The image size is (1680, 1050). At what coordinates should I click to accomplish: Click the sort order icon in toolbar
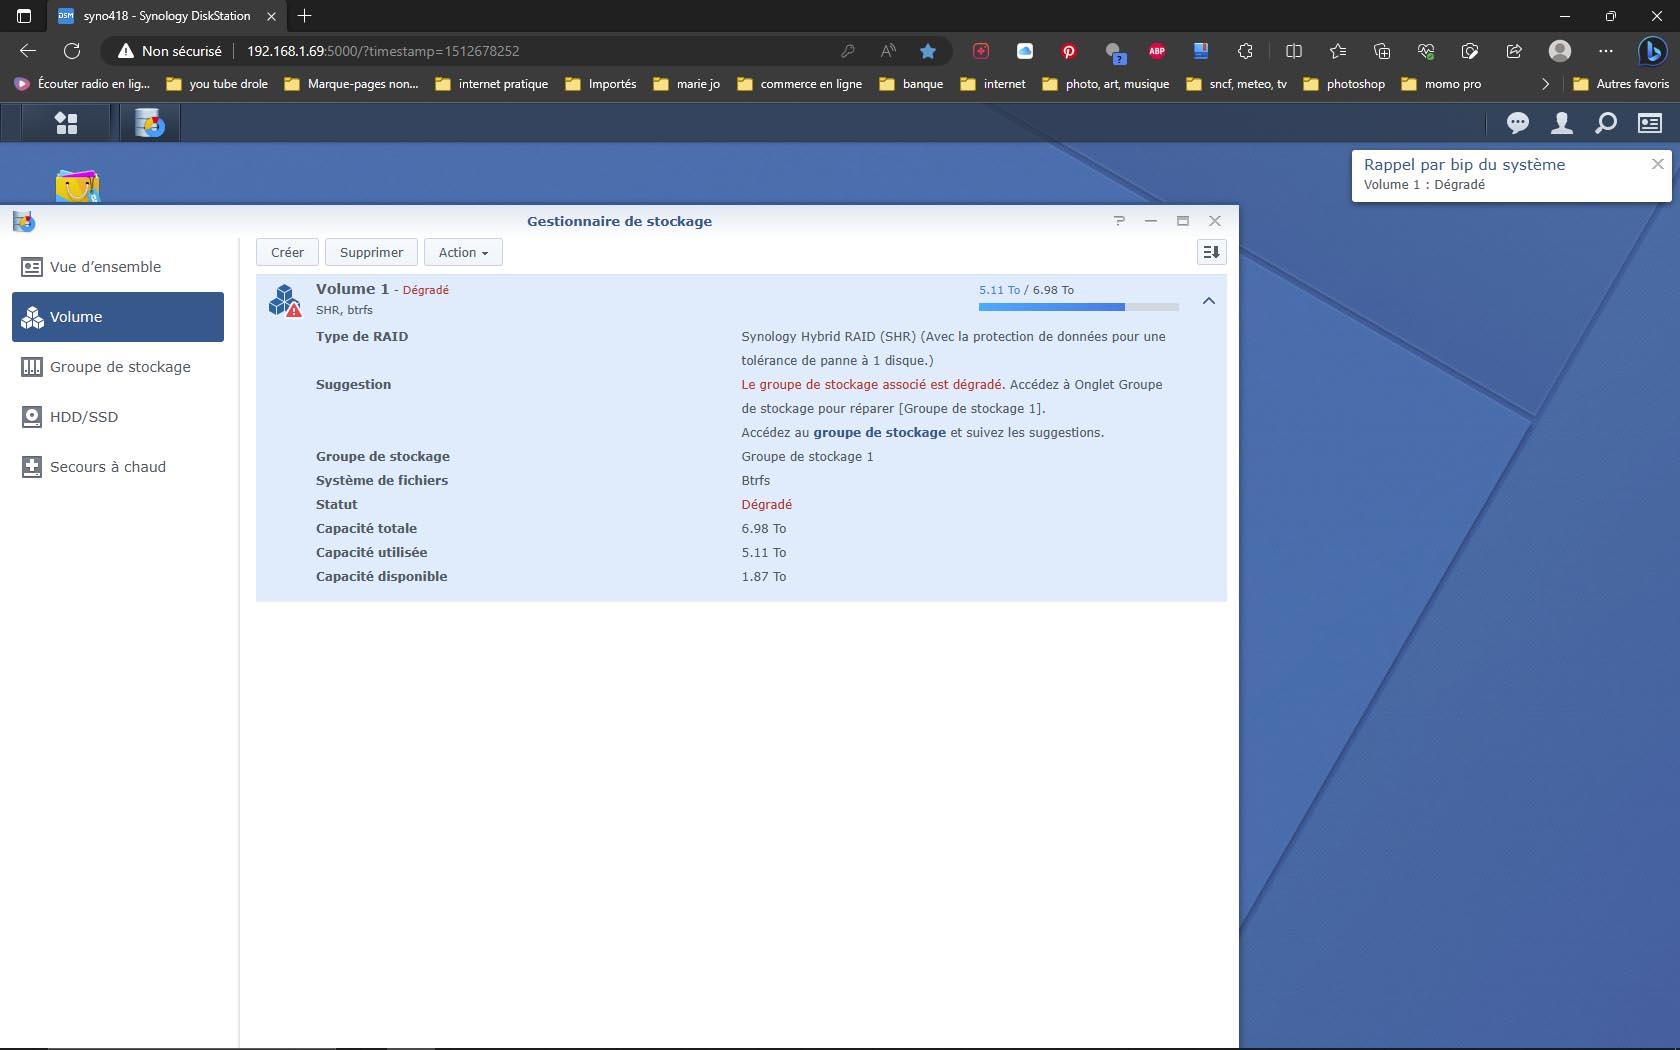pos(1211,252)
